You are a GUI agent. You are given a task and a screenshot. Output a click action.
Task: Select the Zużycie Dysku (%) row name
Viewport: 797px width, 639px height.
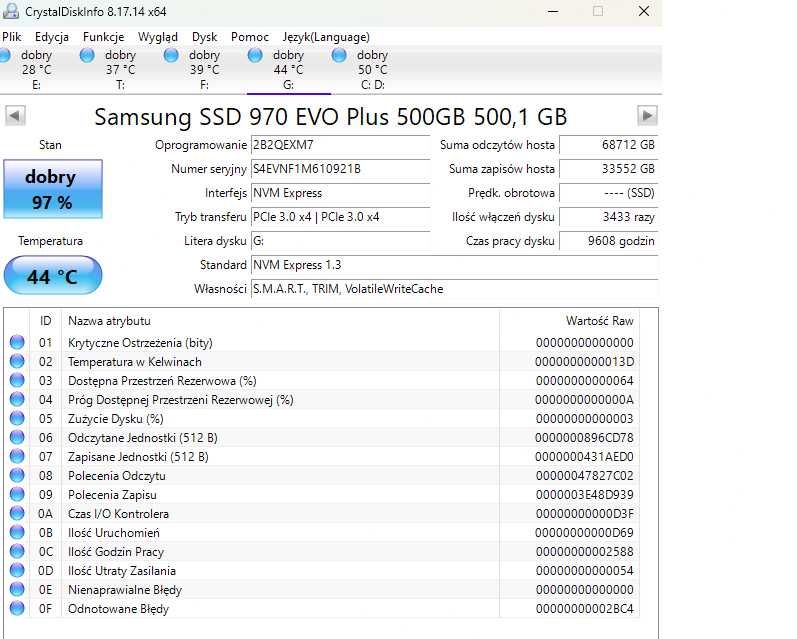pyautogui.click(x=116, y=419)
